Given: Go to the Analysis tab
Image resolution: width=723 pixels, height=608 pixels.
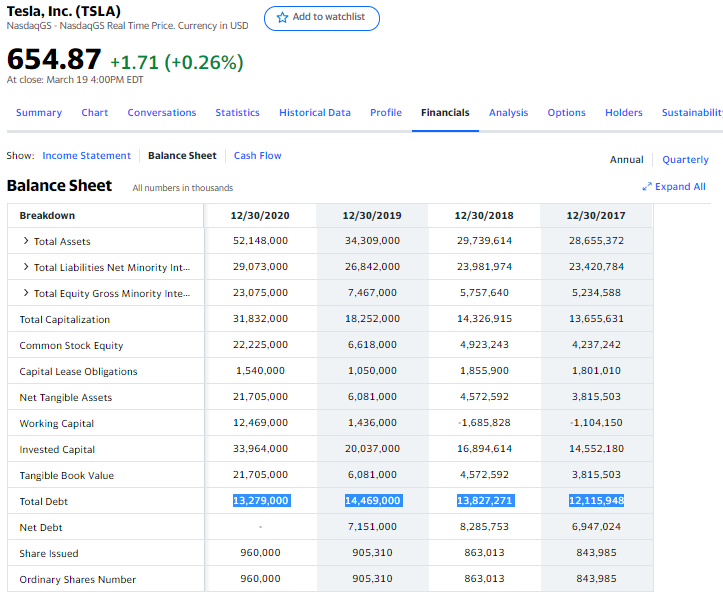Looking at the screenshot, I should (x=508, y=113).
